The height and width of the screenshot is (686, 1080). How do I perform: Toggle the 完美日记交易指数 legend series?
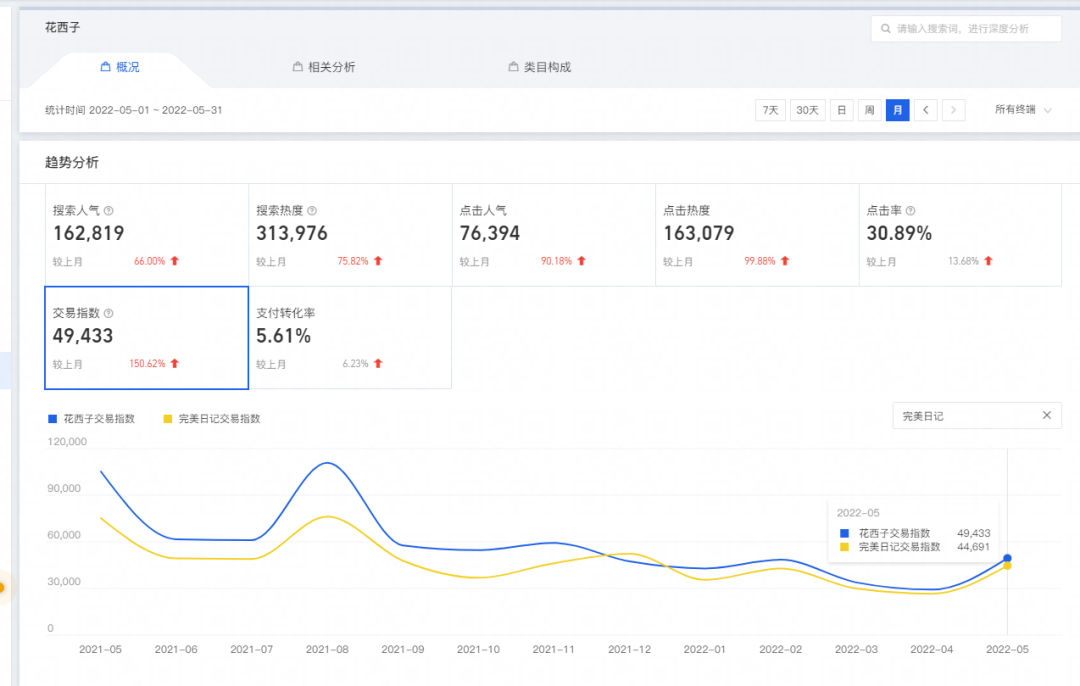[212, 419]
